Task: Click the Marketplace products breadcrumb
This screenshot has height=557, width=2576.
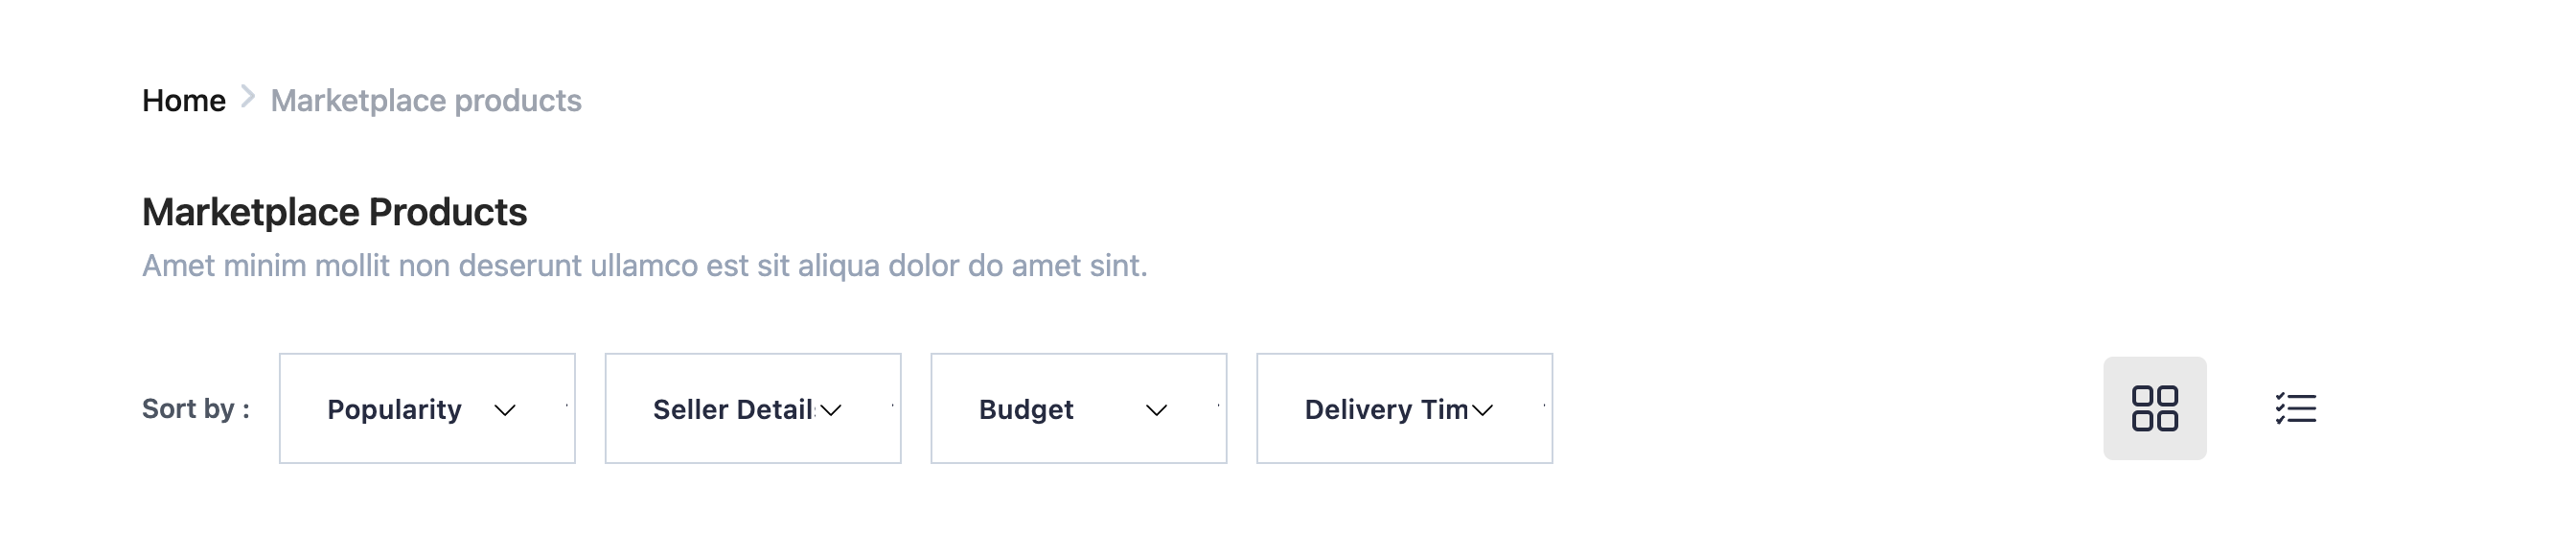Action: (426, 99)
